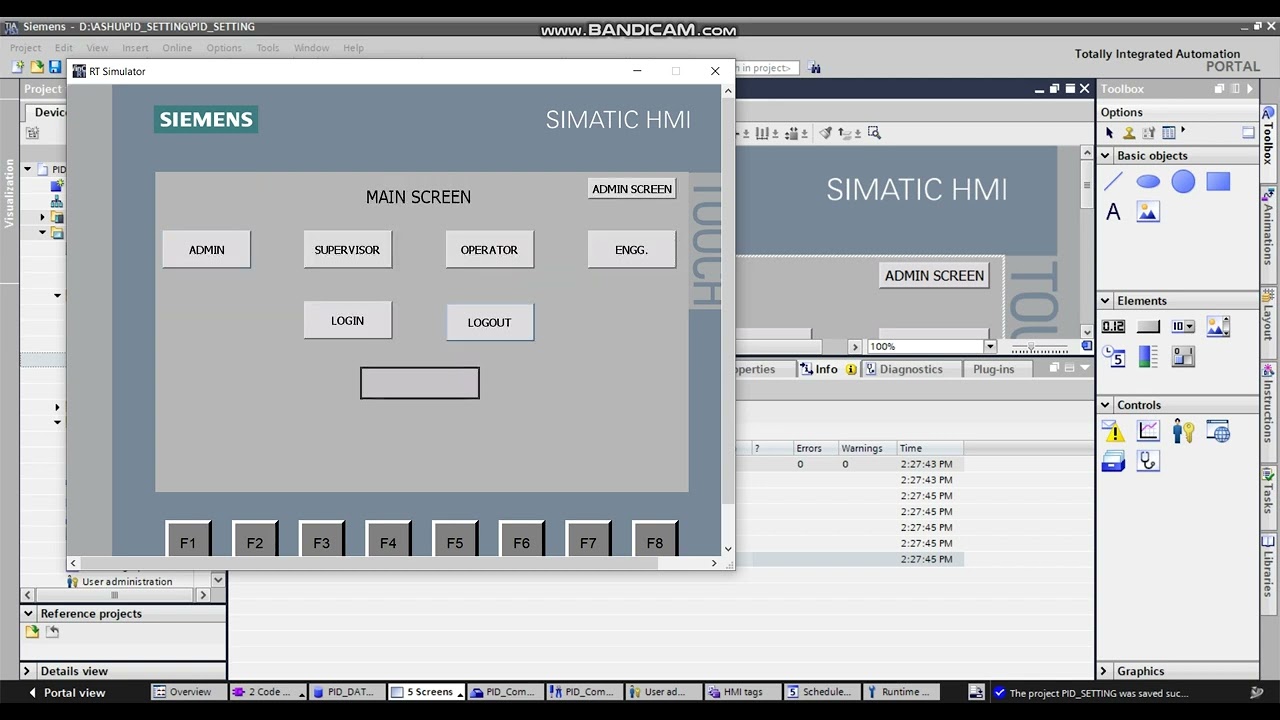Screen dimensions: 1280x720
Task: Open the 100% zoom dropdown
Action: pos(990,347)
